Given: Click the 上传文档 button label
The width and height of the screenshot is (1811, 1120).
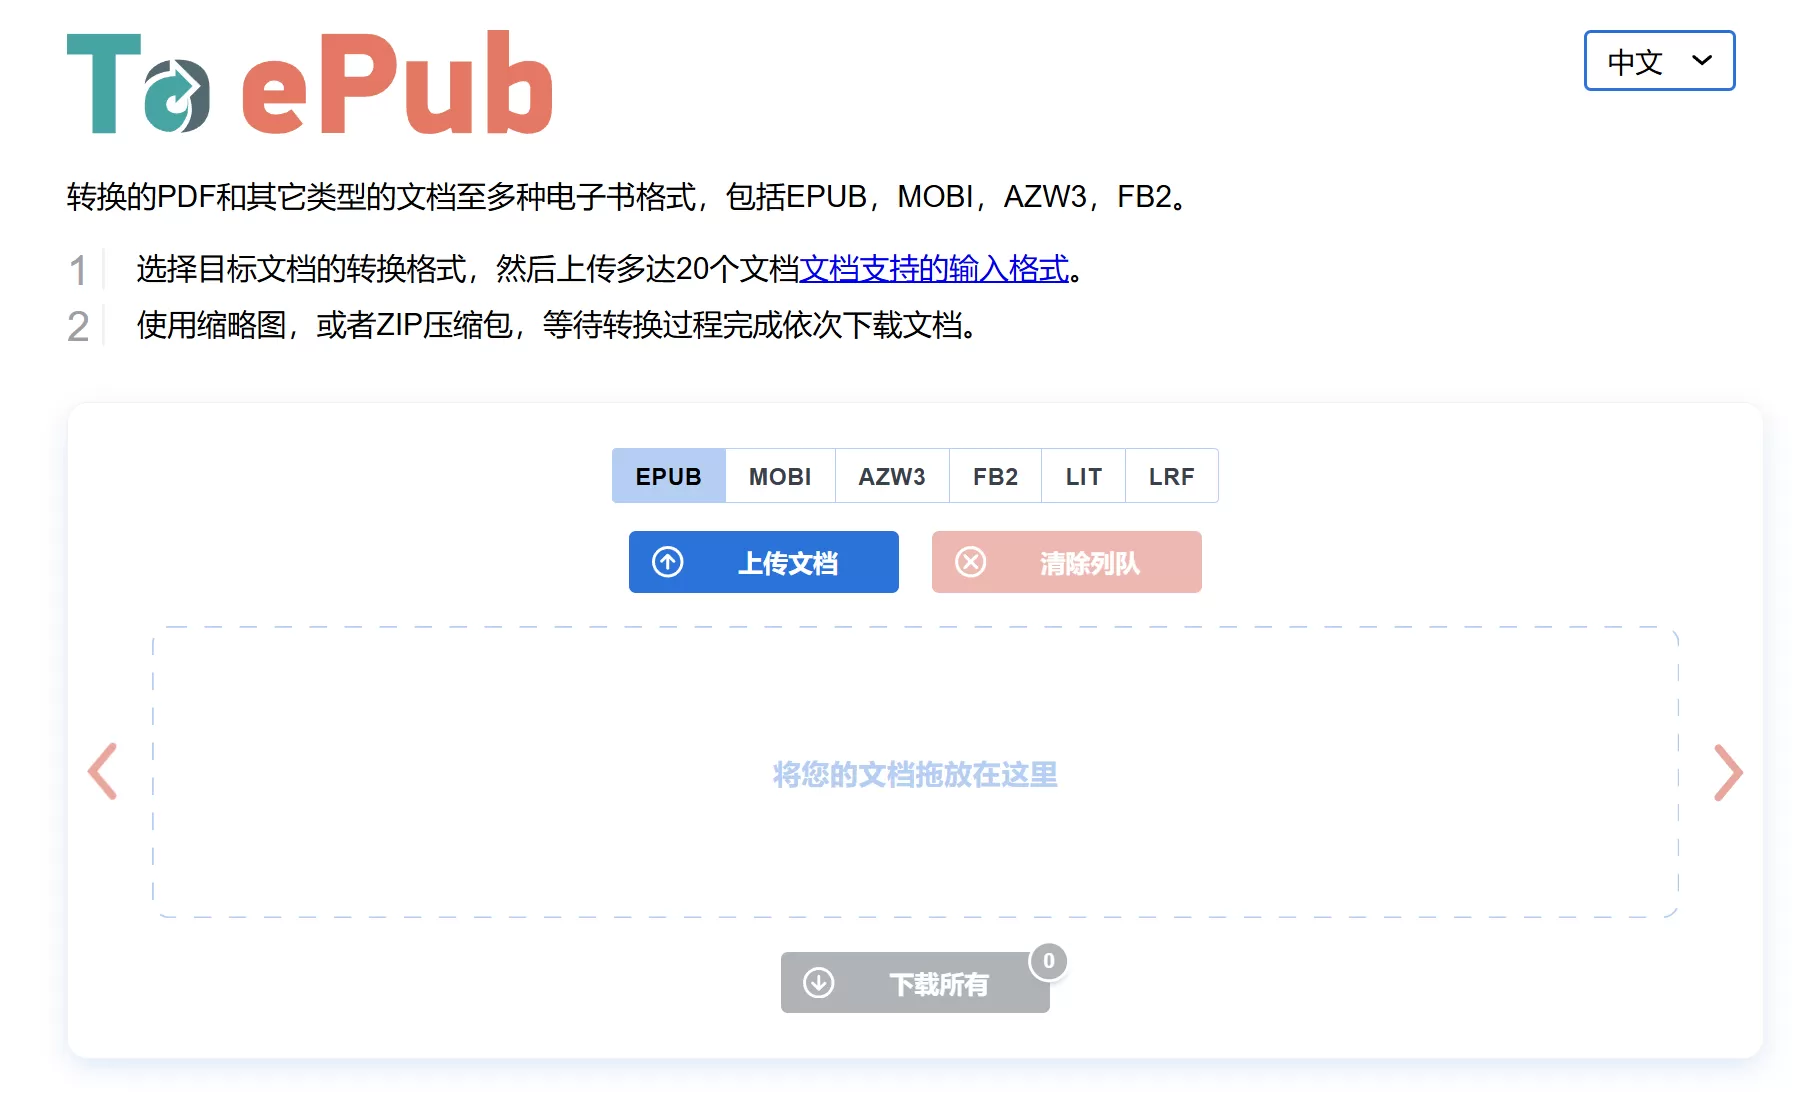Looking at the screenshot, I should (788, 564).
